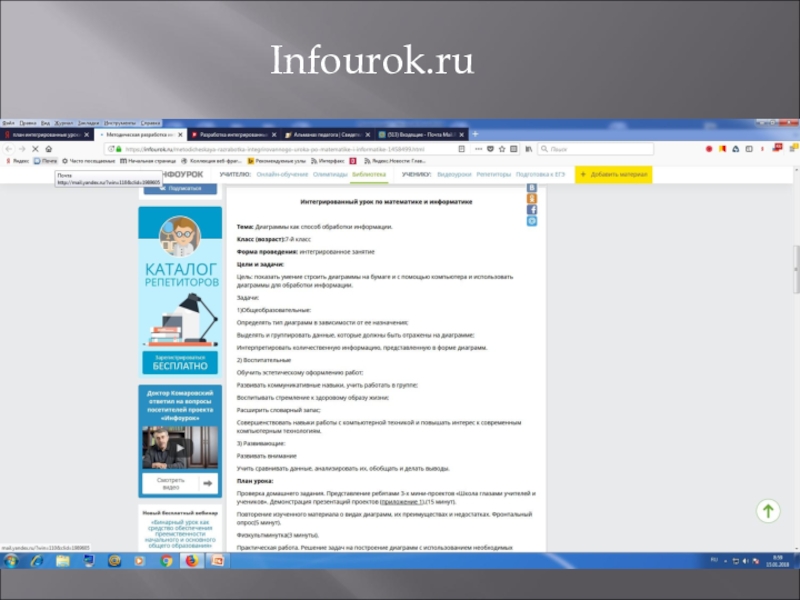Open a new tab with plus button
Screen dimensions: 800x600
click(475, 134)
